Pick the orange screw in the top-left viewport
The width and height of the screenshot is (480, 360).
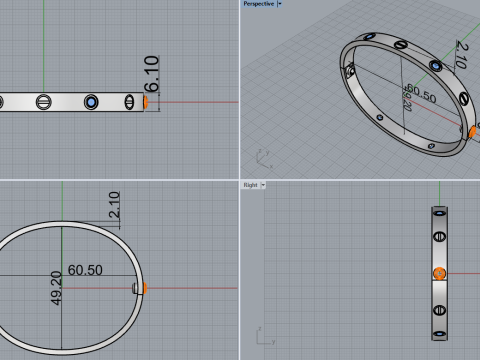(146, 102)
